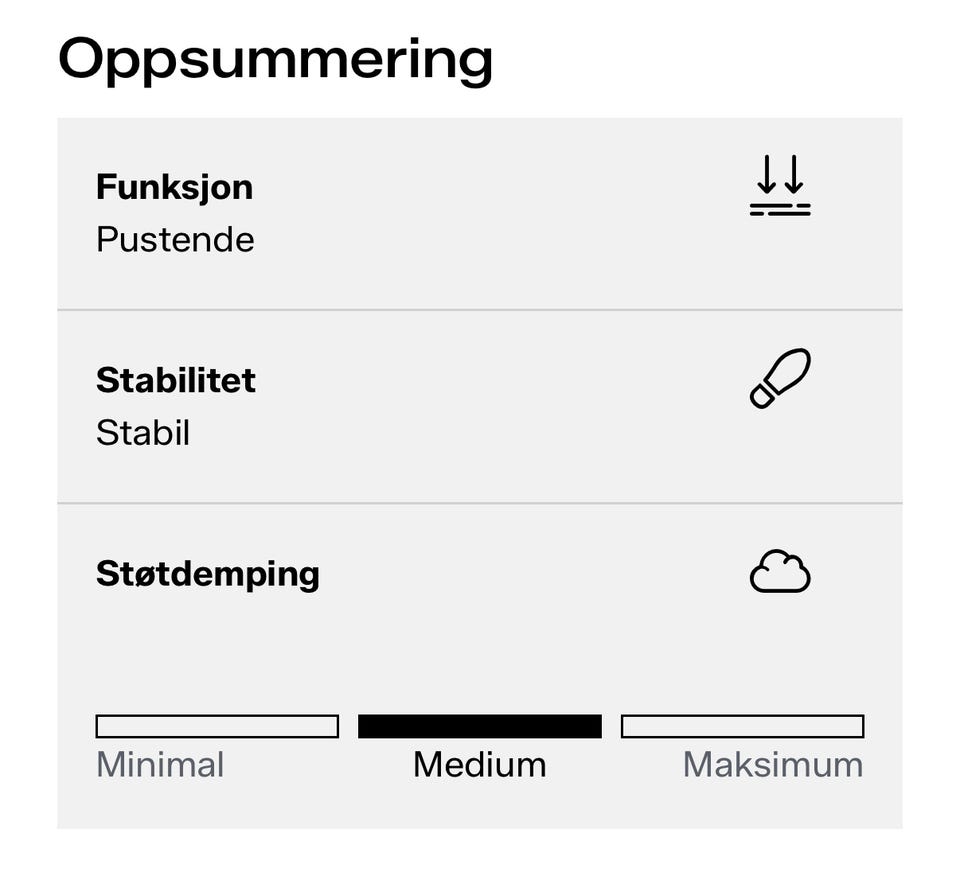Click the Oppsummering title

(276, 60)
